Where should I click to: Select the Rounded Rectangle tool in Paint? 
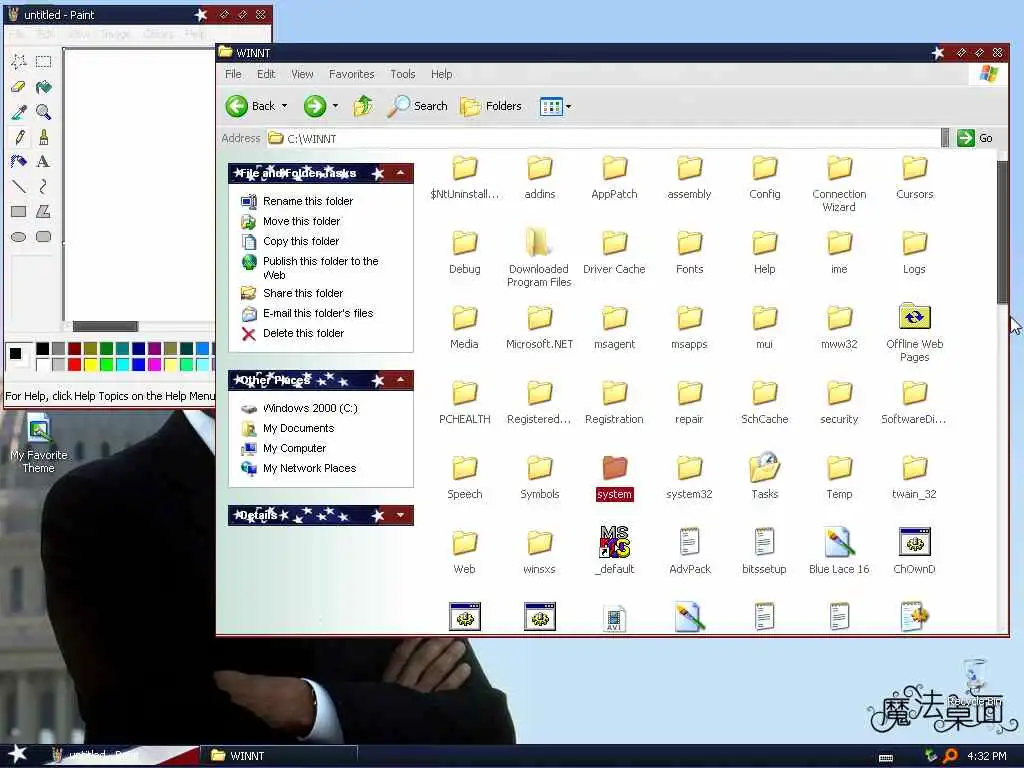coord(44,236)
